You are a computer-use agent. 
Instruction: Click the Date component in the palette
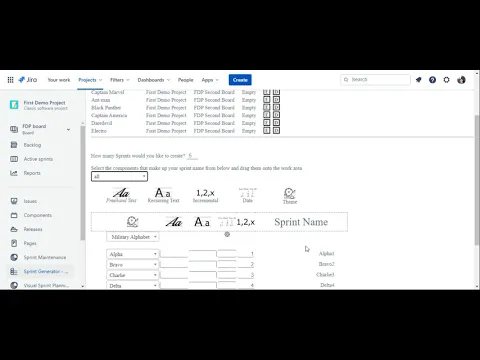(248, 195)
